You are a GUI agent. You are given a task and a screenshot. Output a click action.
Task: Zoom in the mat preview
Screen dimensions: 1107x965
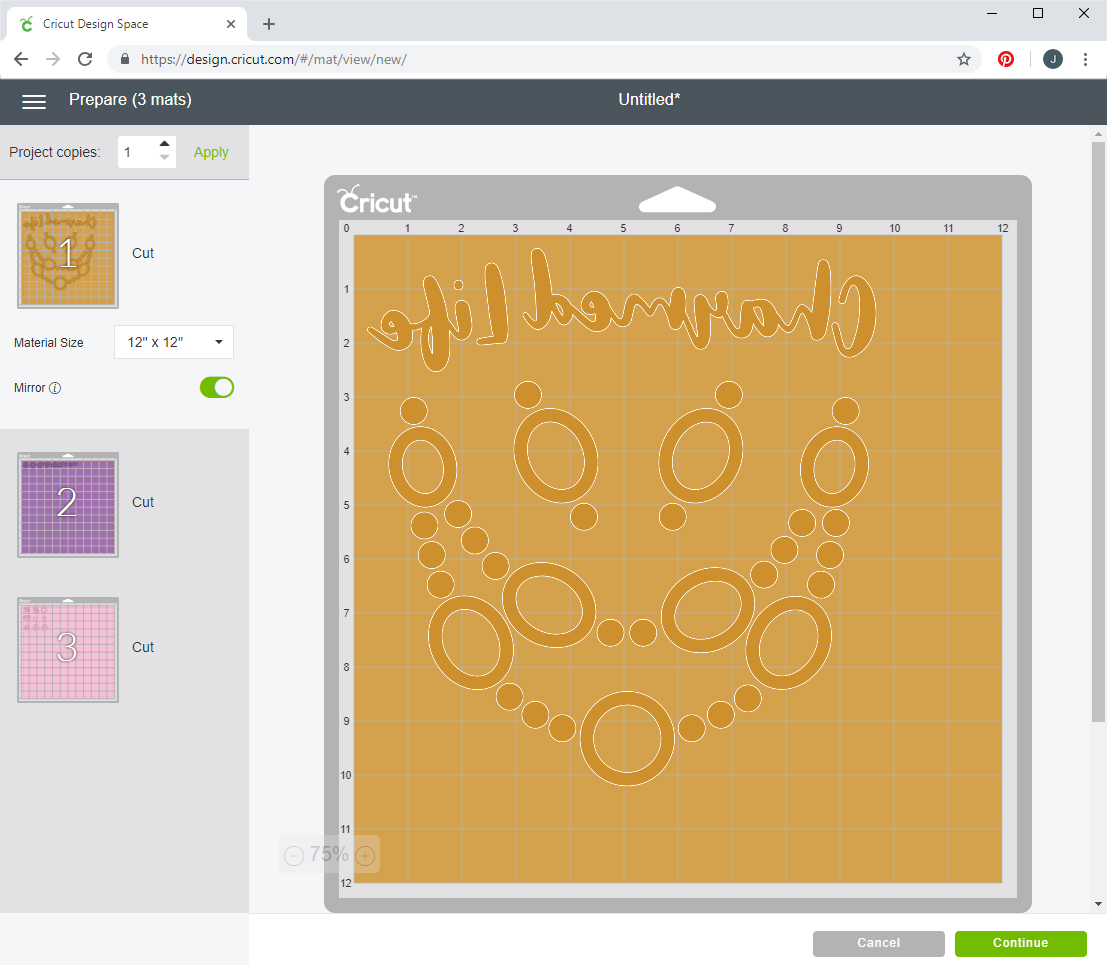coord(365,856)
